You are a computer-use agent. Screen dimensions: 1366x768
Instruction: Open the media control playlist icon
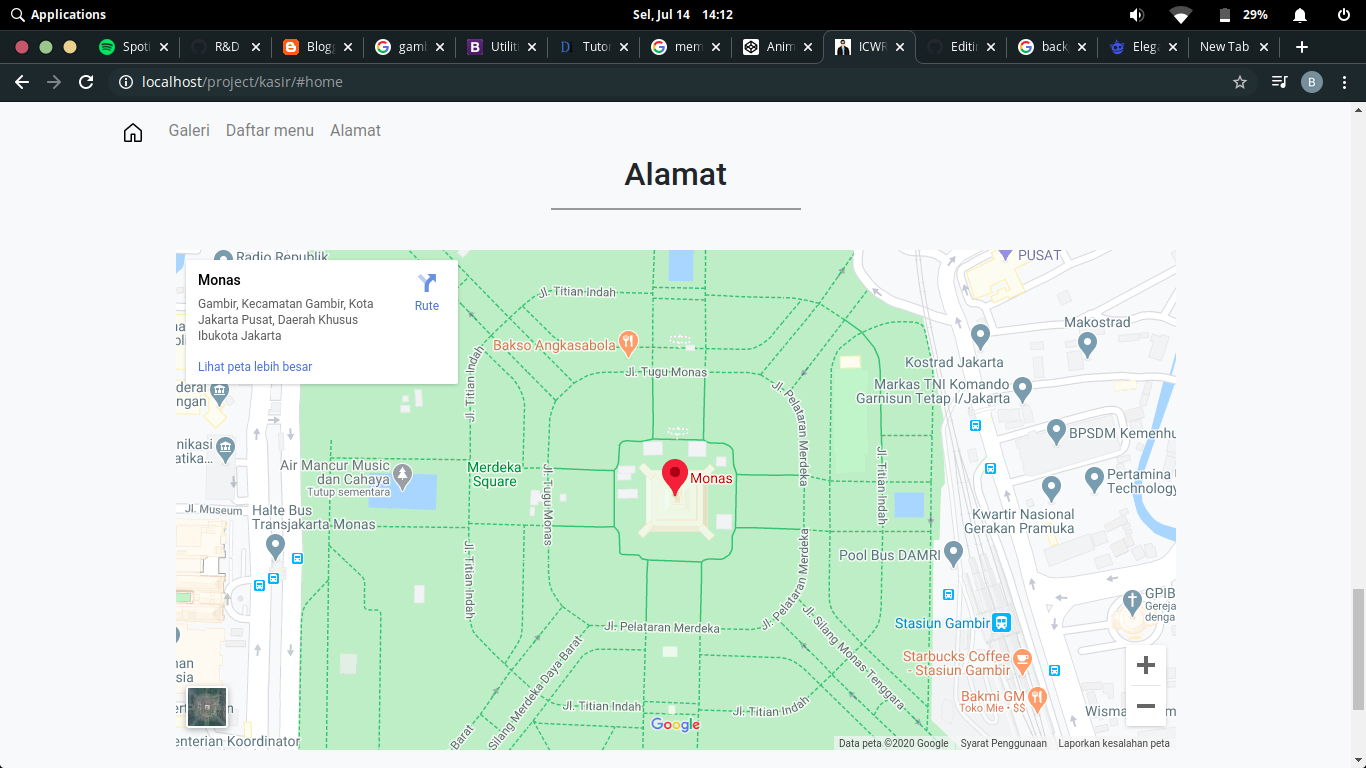1279,82
